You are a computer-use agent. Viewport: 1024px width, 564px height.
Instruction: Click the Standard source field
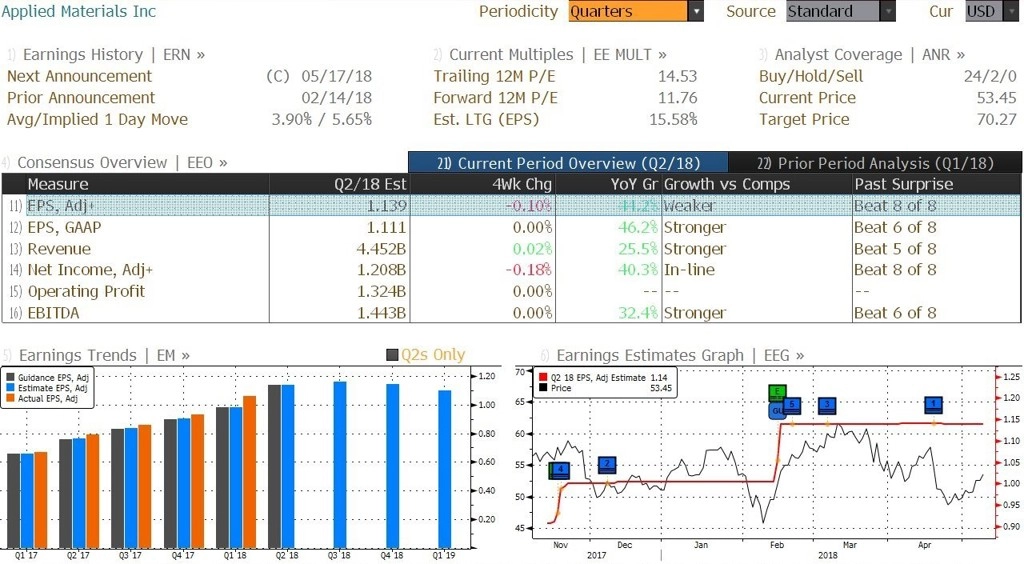pos(833,11)
